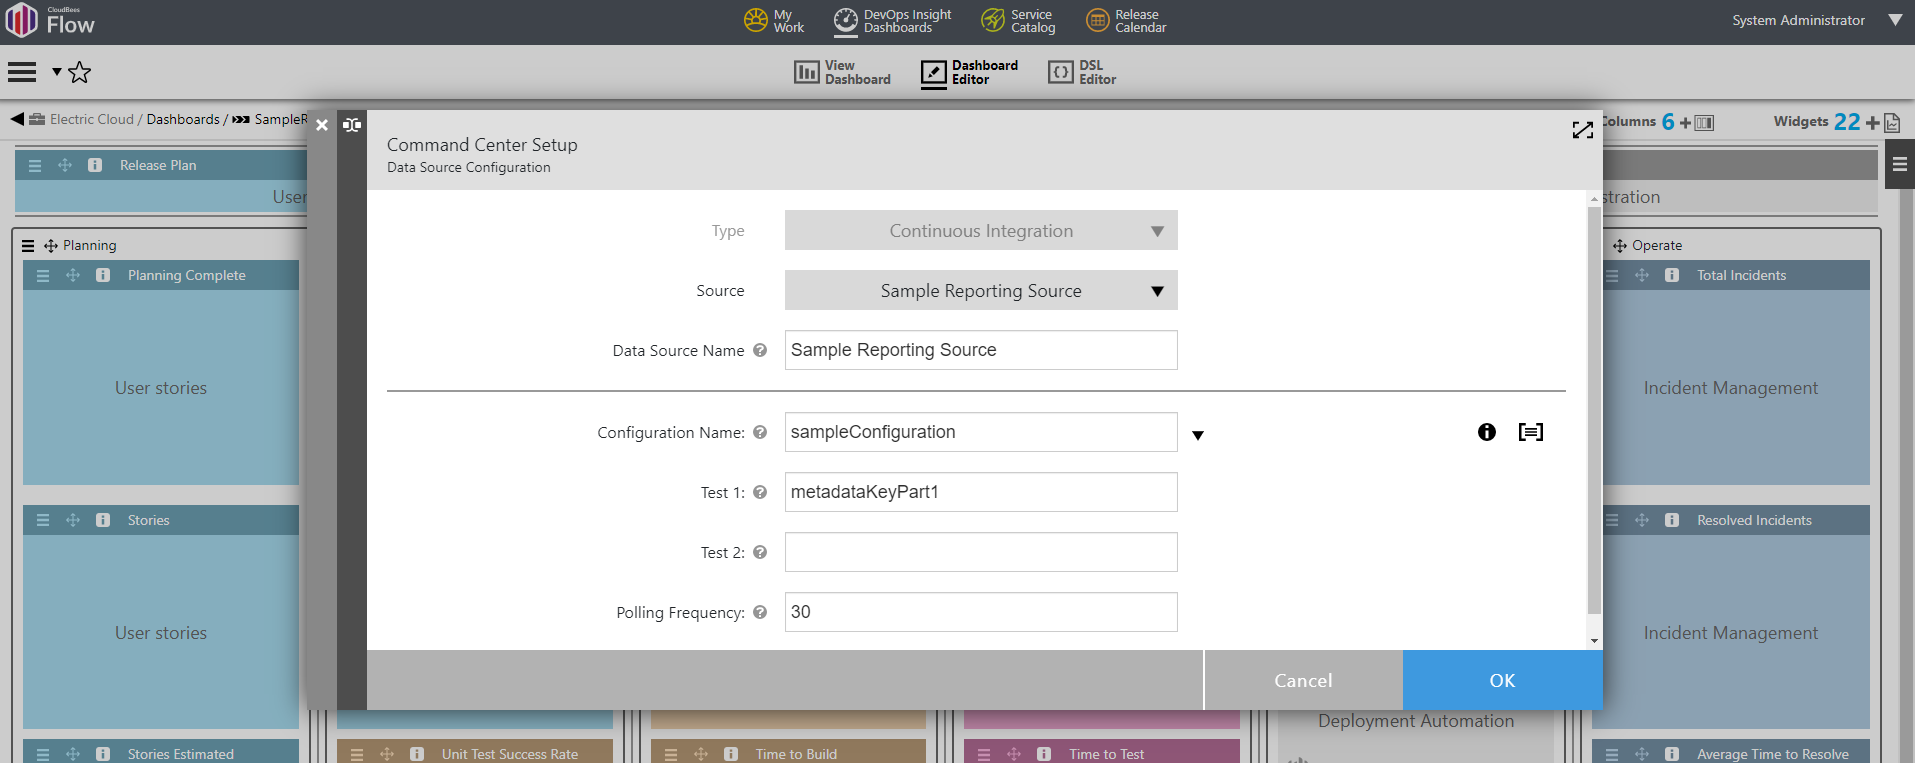
Task: Show Time to Build widget info
Action: click(x=731, y=754)
